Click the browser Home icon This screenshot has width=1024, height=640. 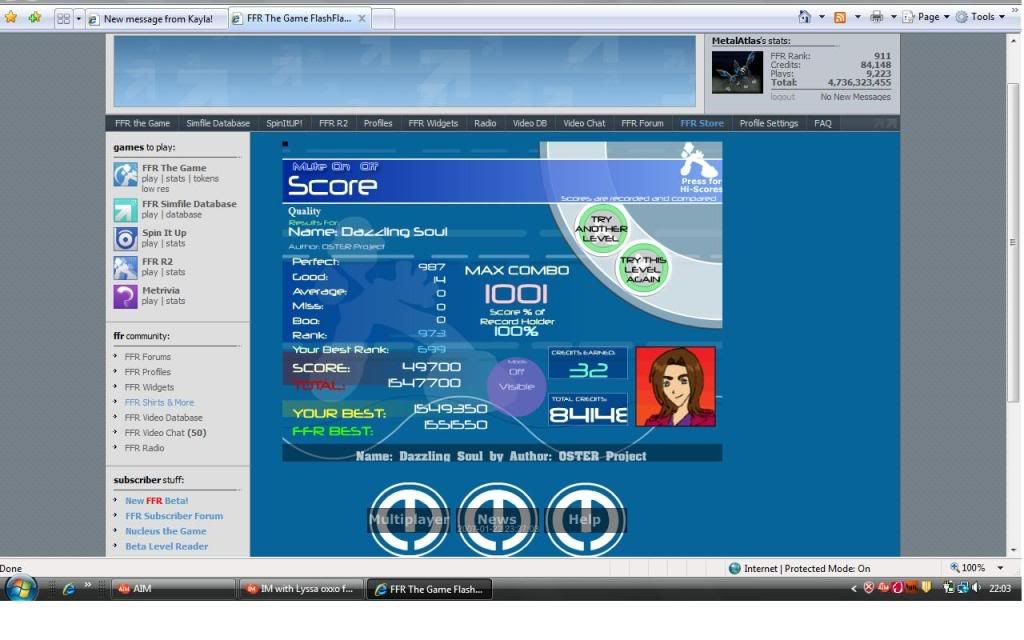(804, 17)
